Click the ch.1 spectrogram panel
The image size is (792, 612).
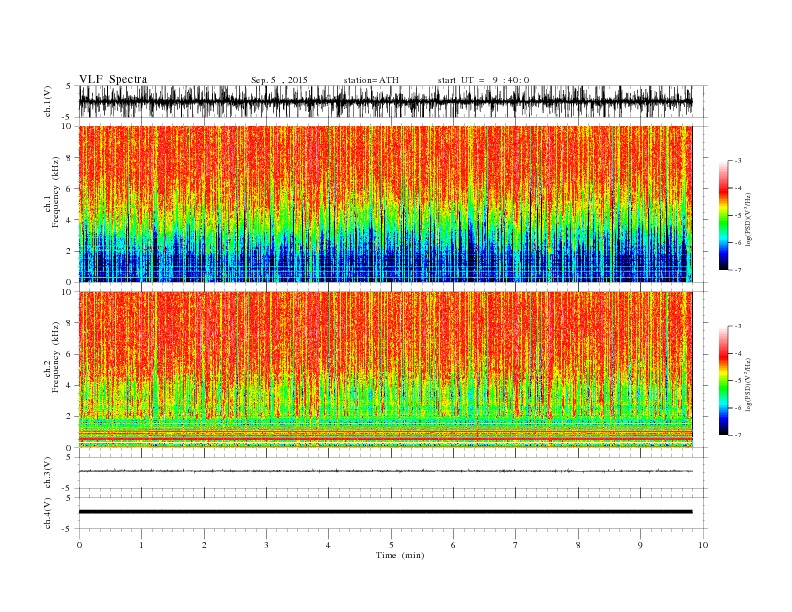click(385, 204)
